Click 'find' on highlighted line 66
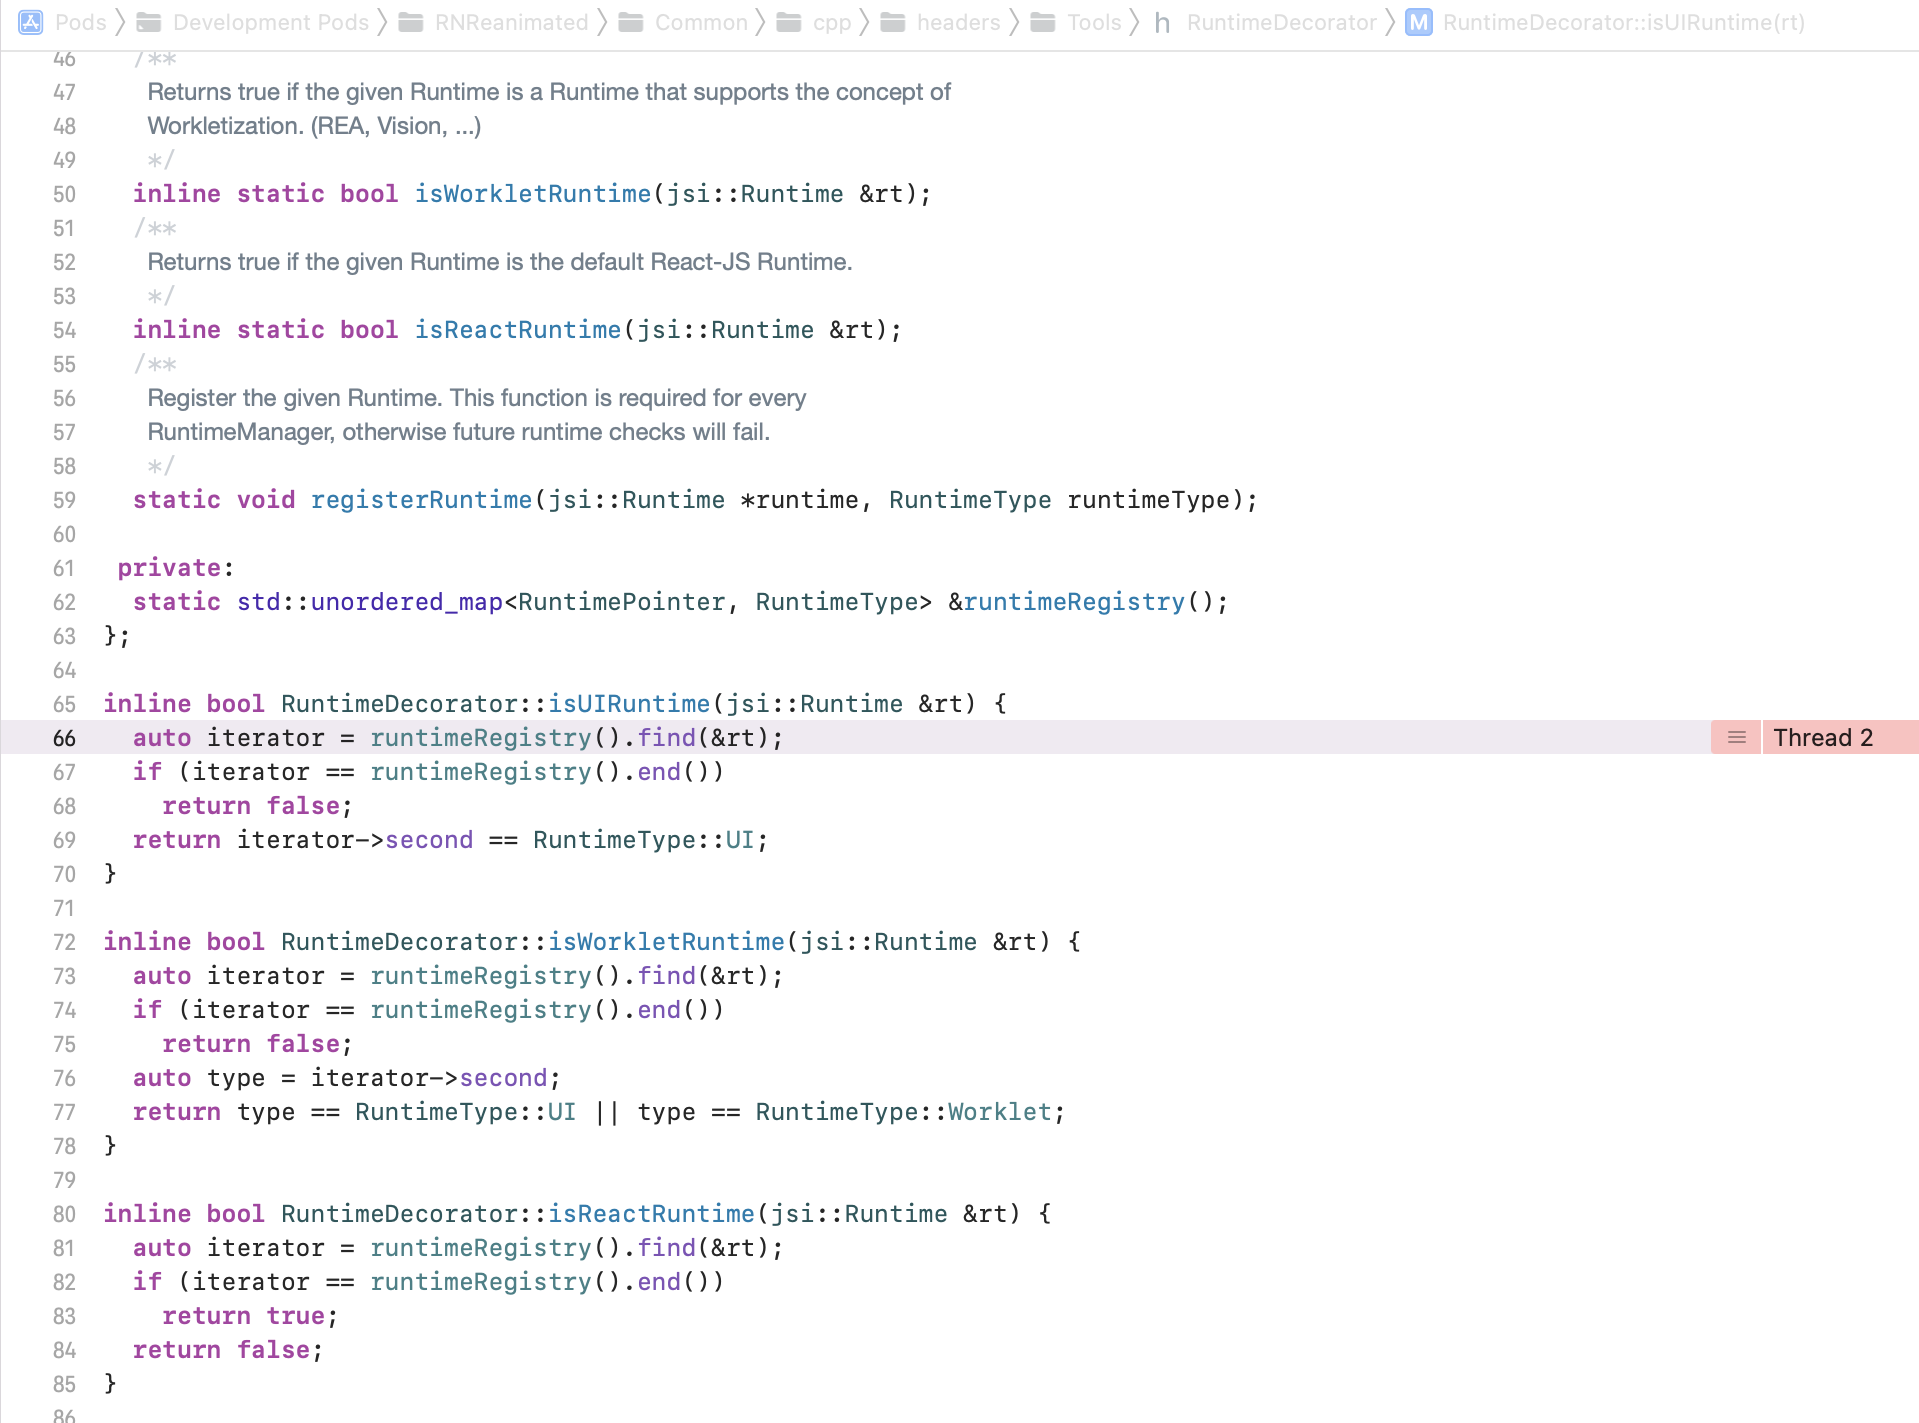The width and height of the screenshot is (1919, 1423). pyautogui.click(x=666, y=738)
